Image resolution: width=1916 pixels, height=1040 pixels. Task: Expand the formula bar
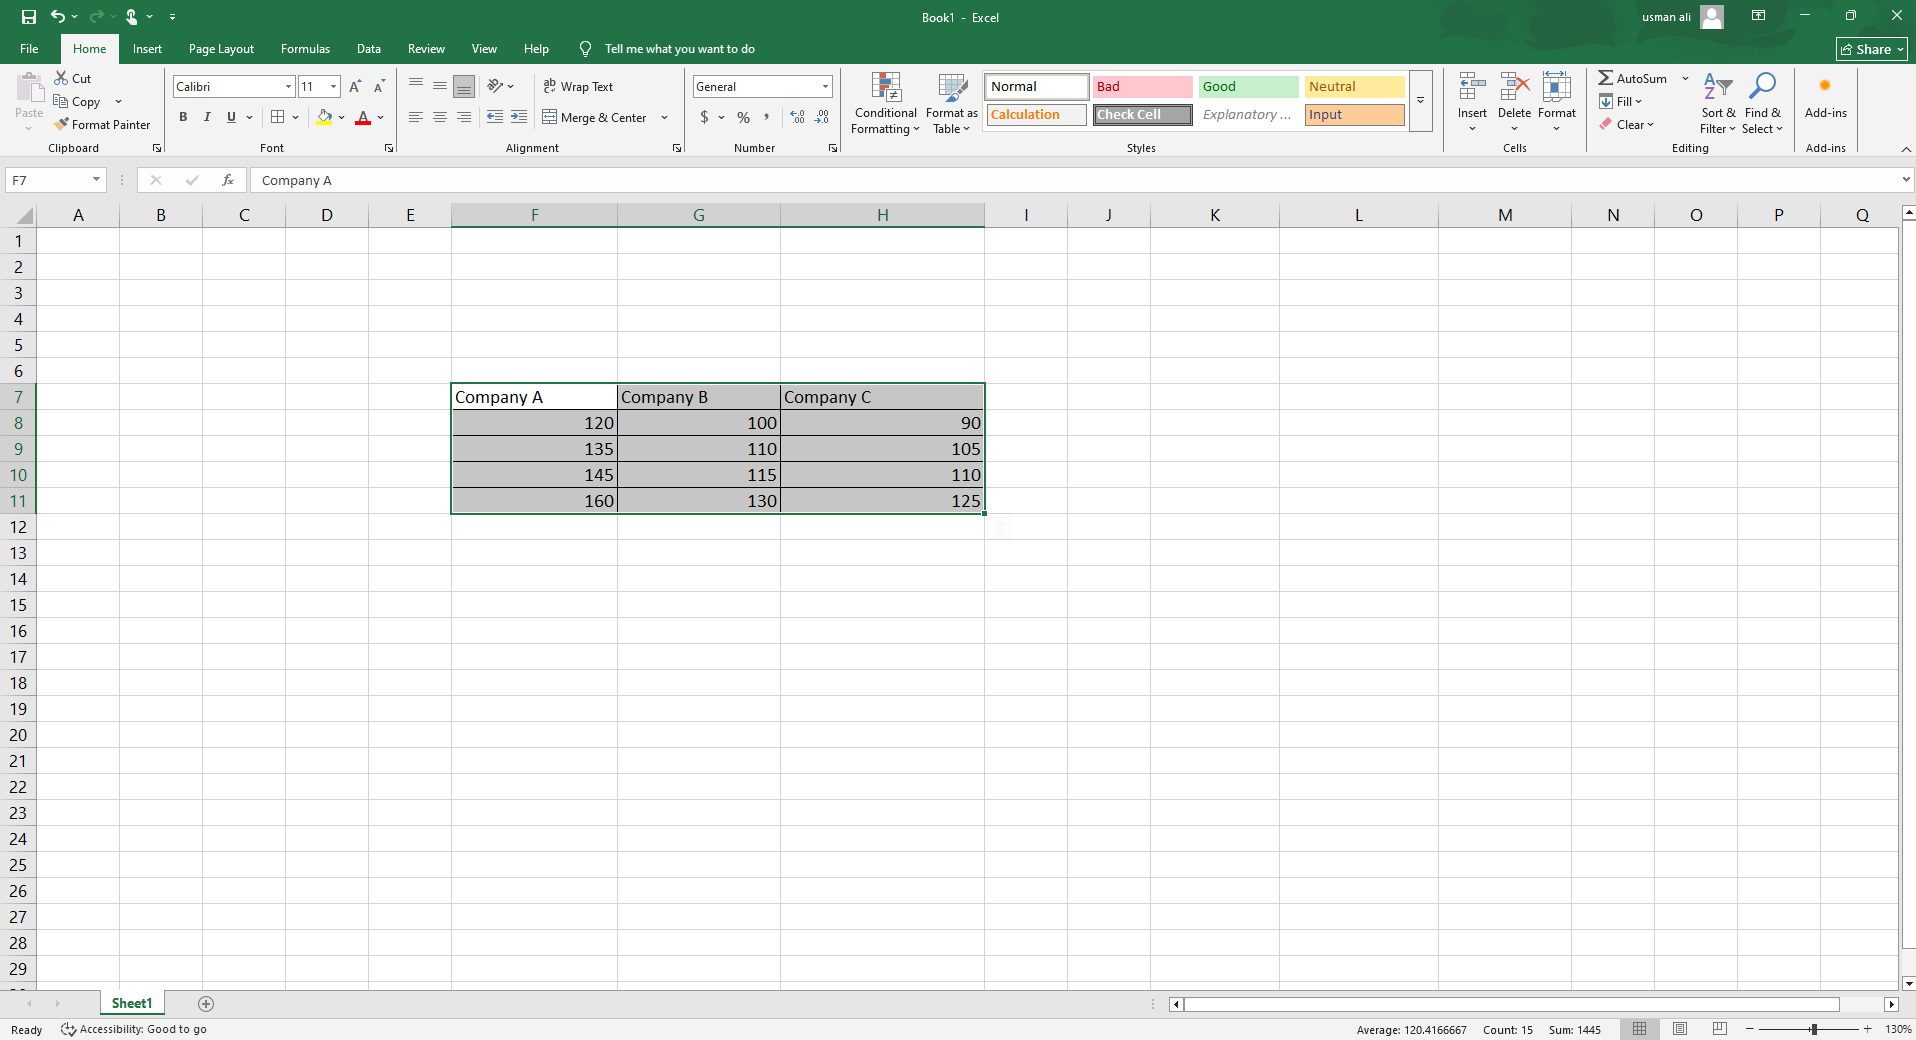tap(1906, 180)
